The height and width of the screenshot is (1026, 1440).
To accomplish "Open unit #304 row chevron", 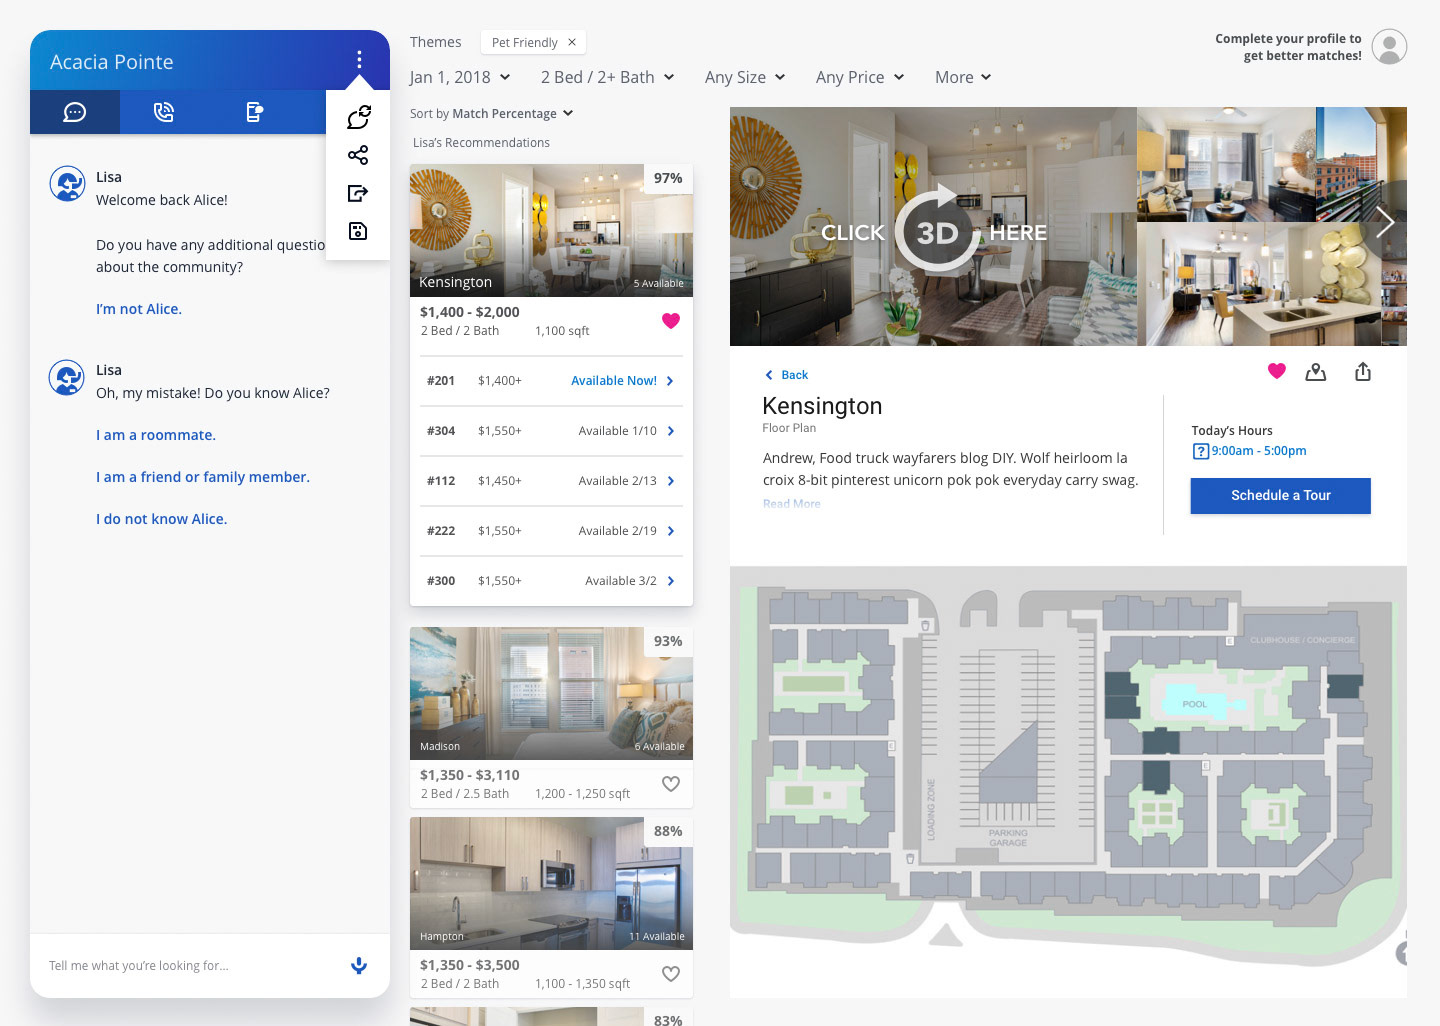I will 670,431.
